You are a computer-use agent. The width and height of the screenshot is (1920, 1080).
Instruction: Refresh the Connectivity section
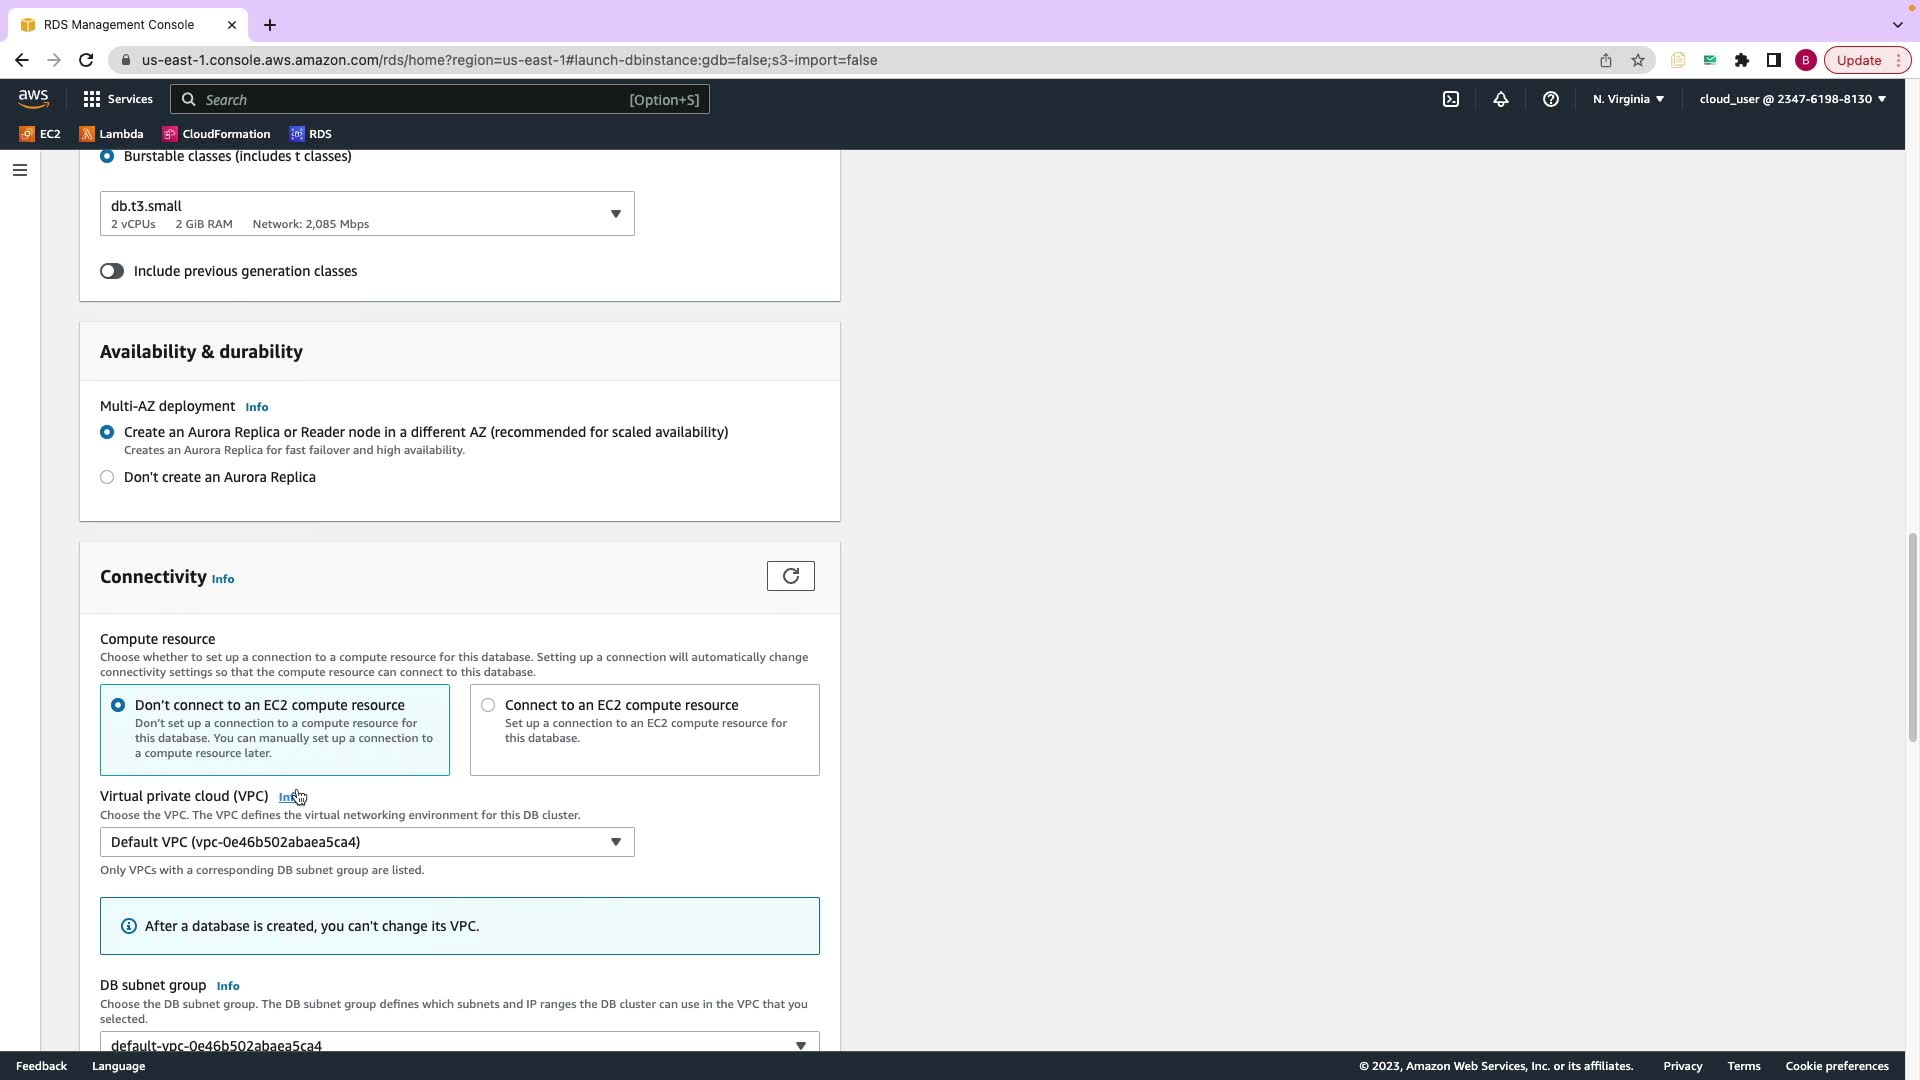[x=790, y=576]
